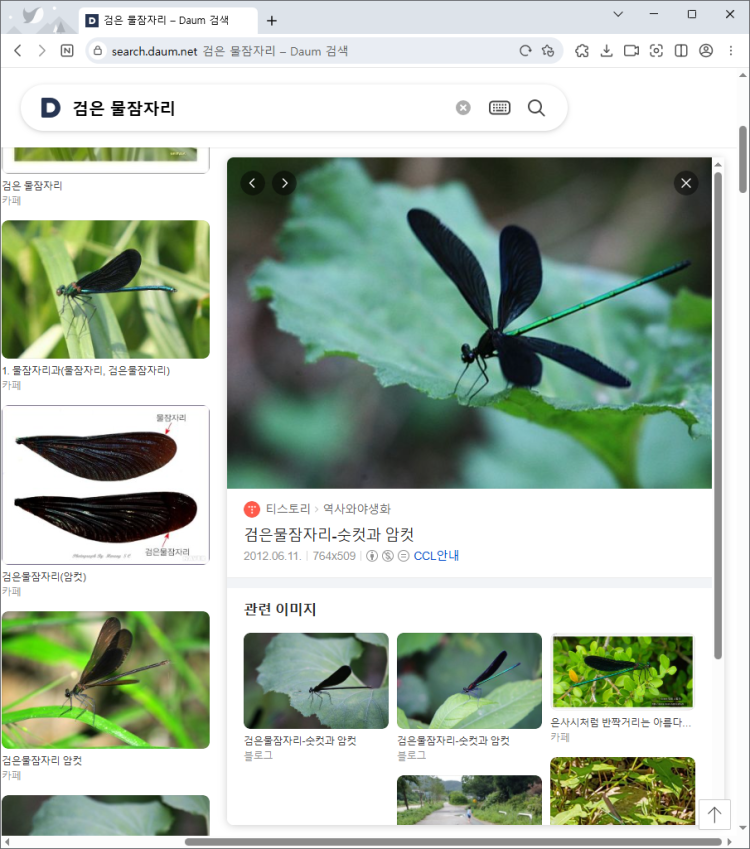Open the CCL안내 link
Viewport: 750px width, 849px height.
click(x=436, y=556)
